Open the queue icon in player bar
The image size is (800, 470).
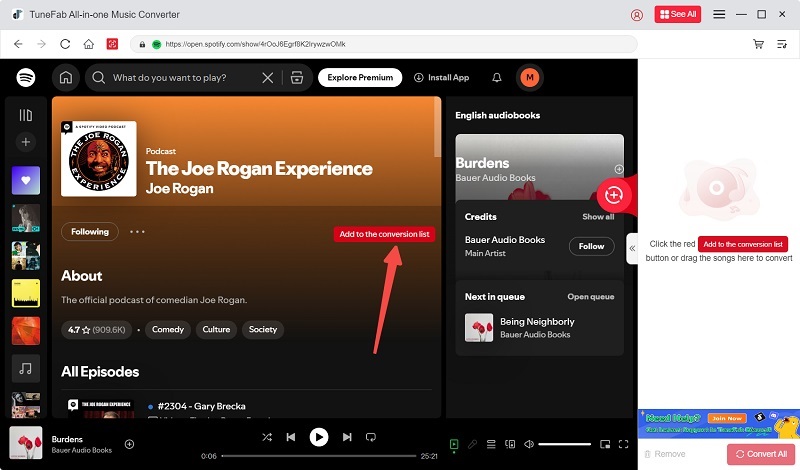pyautogui.click(x=491, y=444)
